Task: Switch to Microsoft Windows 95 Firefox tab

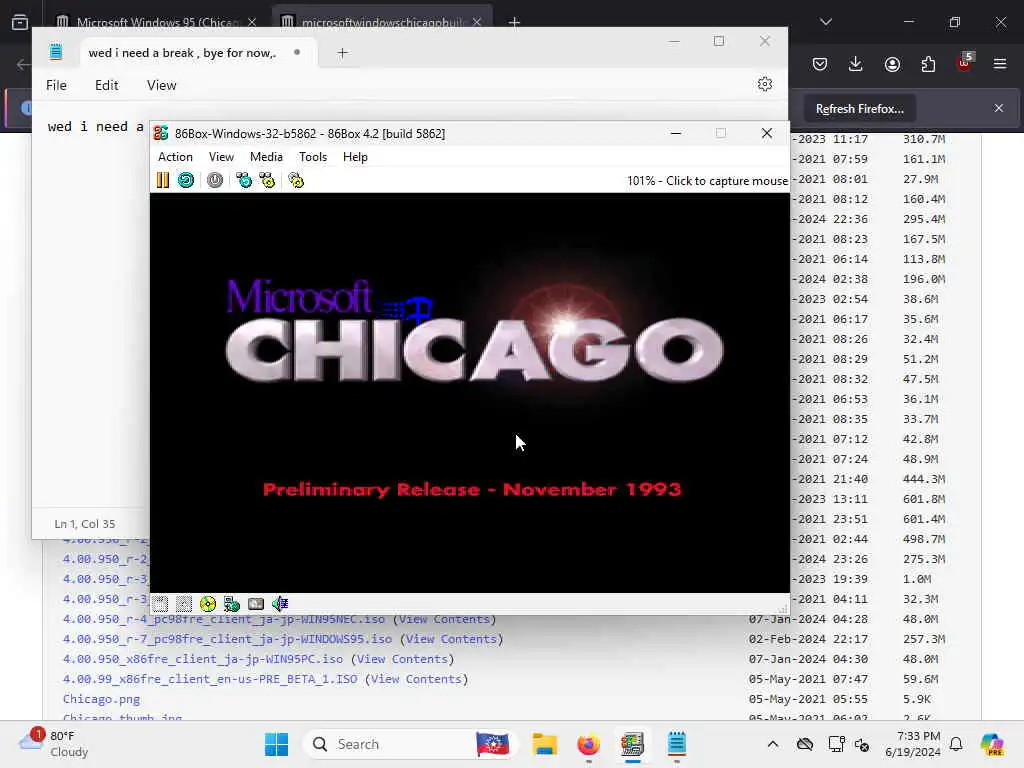Action: [157, 22]
